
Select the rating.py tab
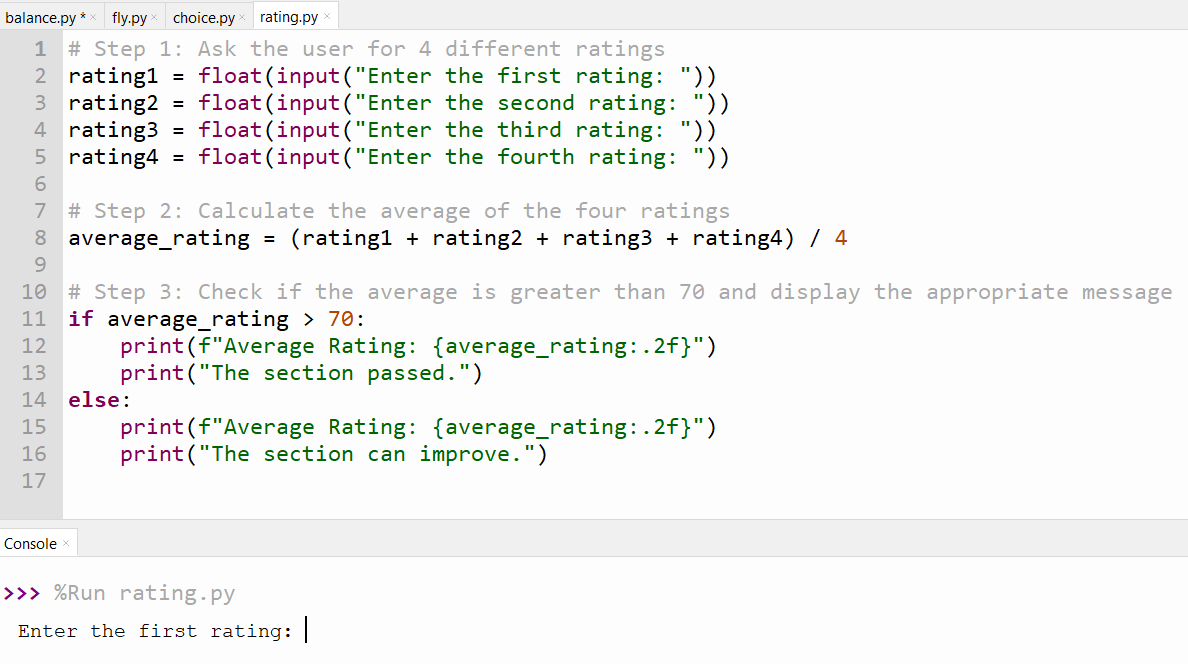(289, 17)
